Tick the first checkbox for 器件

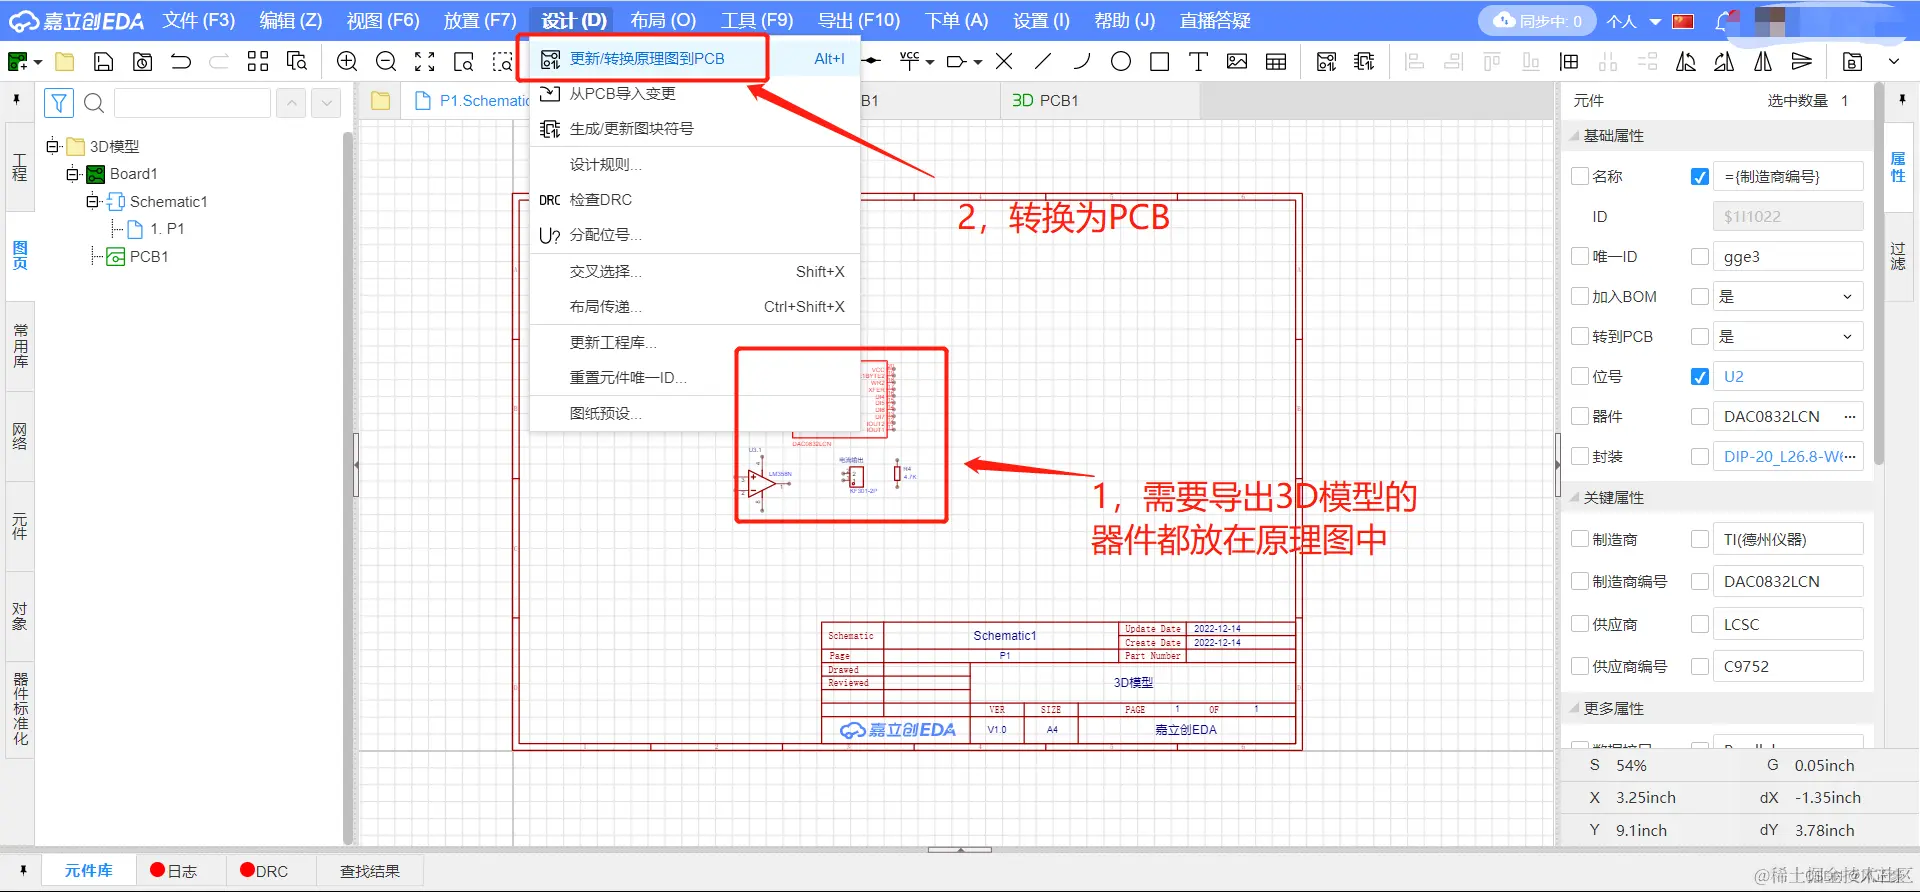pyautogui.click(x=1580, y=416)
